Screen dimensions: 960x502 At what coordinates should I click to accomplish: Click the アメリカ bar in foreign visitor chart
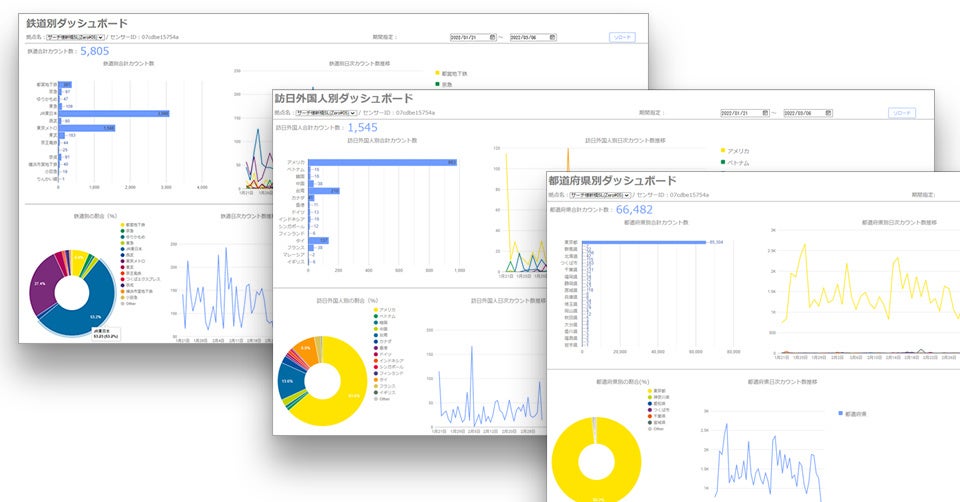tap(383, 162)
